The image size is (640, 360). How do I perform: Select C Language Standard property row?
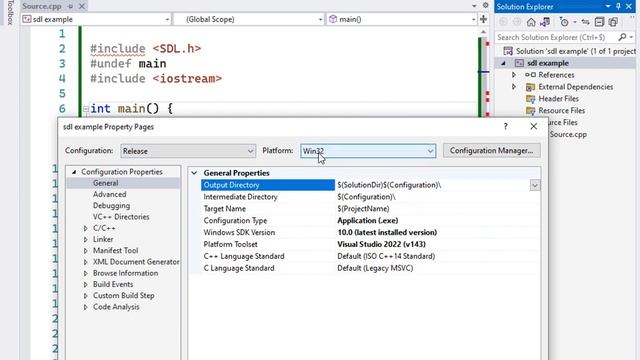pos(370,268)
